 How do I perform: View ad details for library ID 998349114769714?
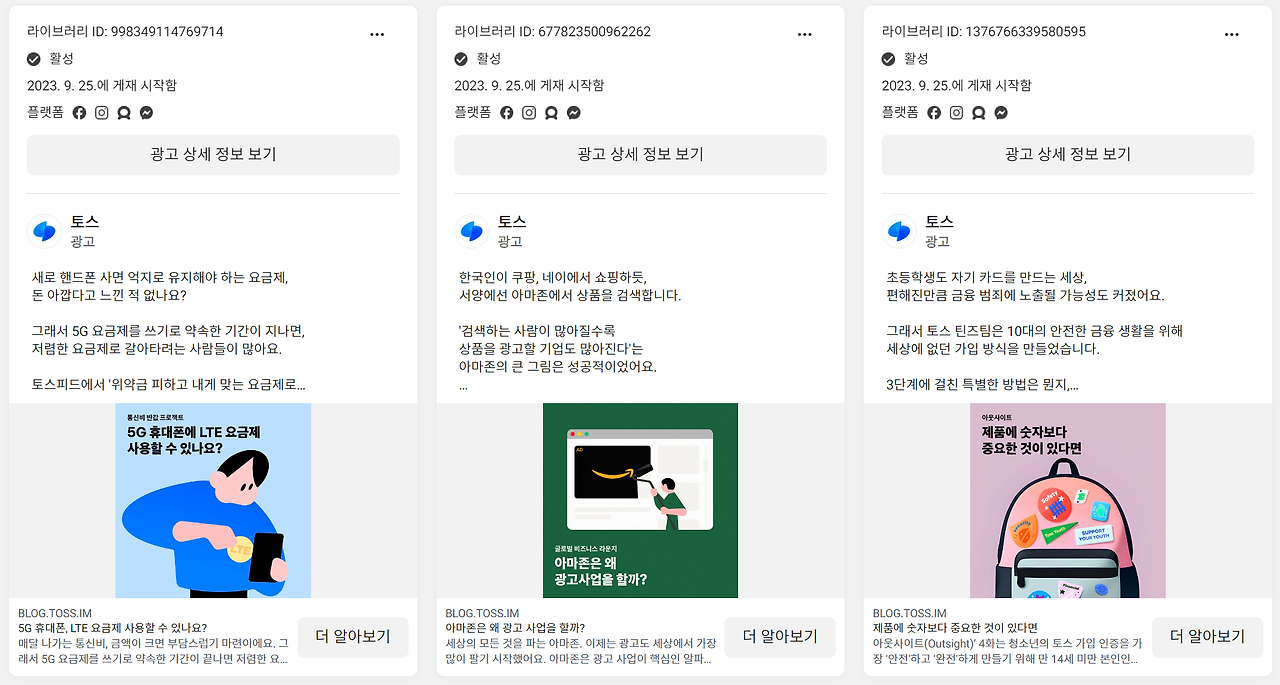[x=213, y=155]
